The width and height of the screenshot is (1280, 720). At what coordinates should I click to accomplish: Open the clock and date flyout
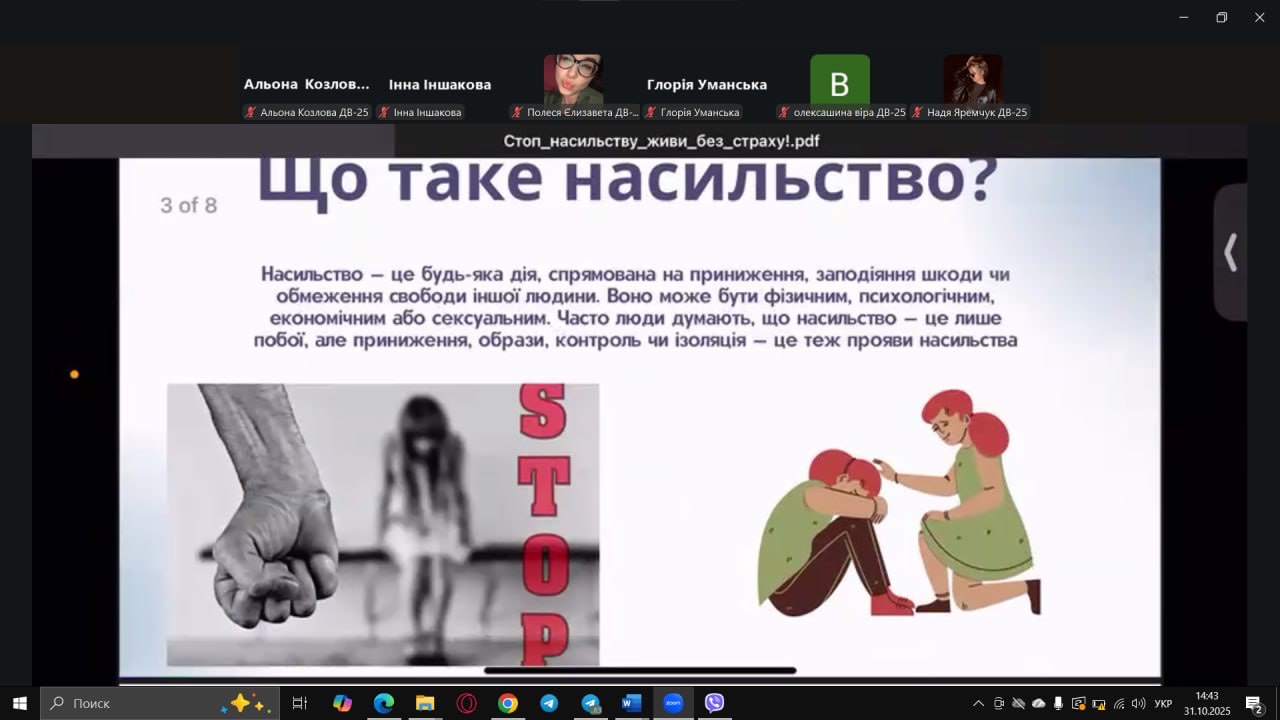click(1206, 703)
